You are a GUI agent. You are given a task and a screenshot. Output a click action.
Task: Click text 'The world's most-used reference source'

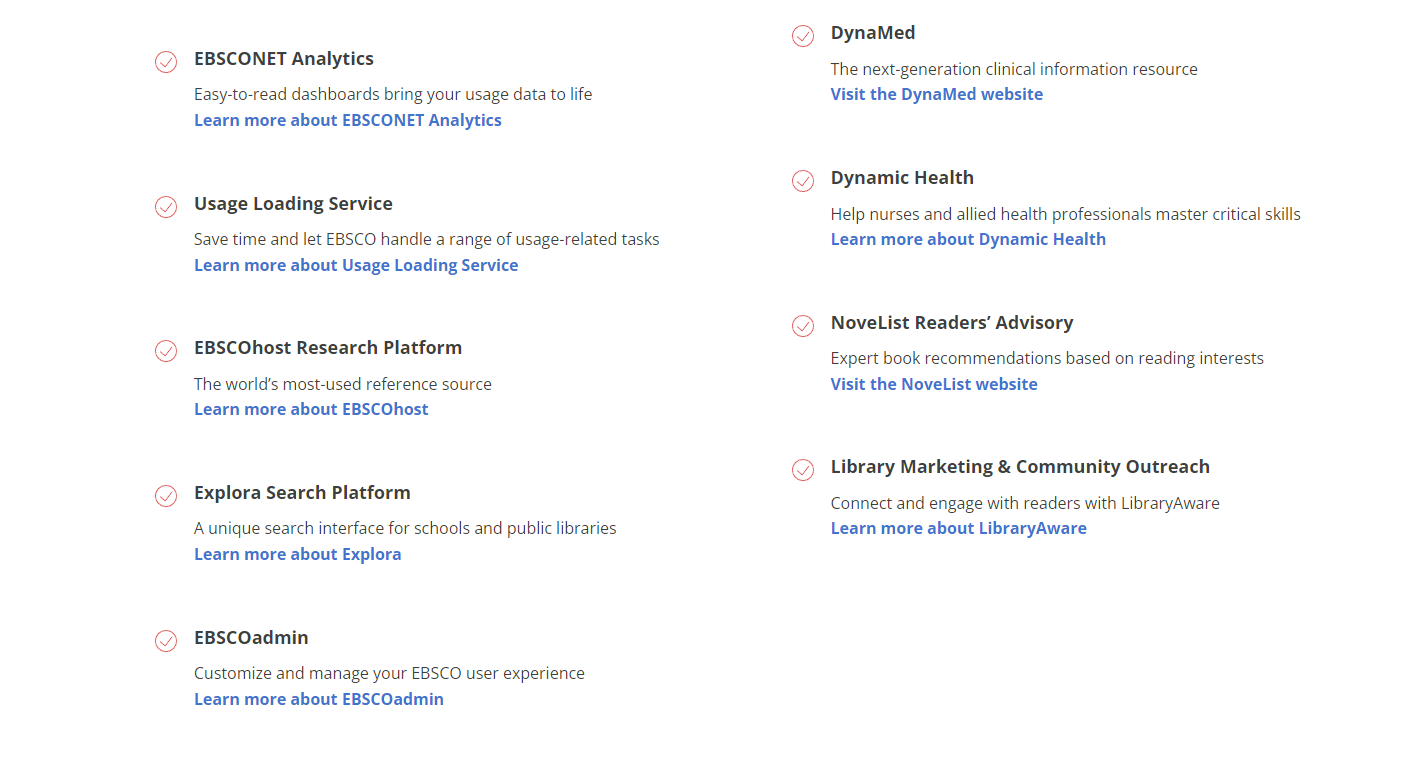343,384
